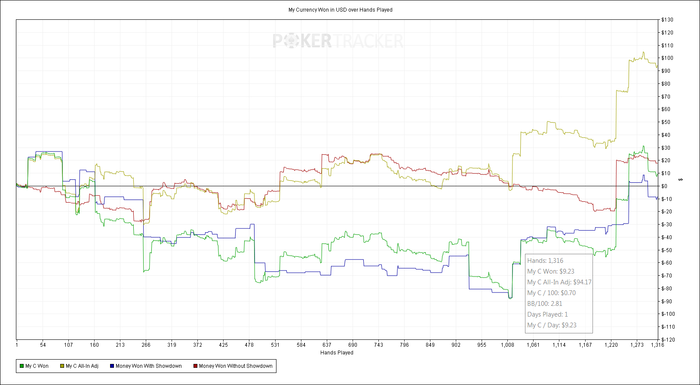700x385 pixels.
Task: Click the green My C Won legend swatch
Action: pyautogui.click(x=22, y=366)
